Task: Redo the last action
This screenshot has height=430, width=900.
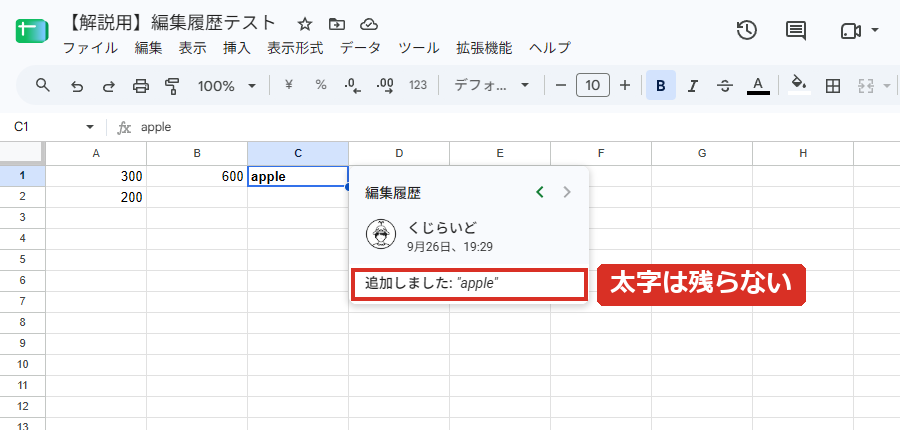Action: point(108,86)
